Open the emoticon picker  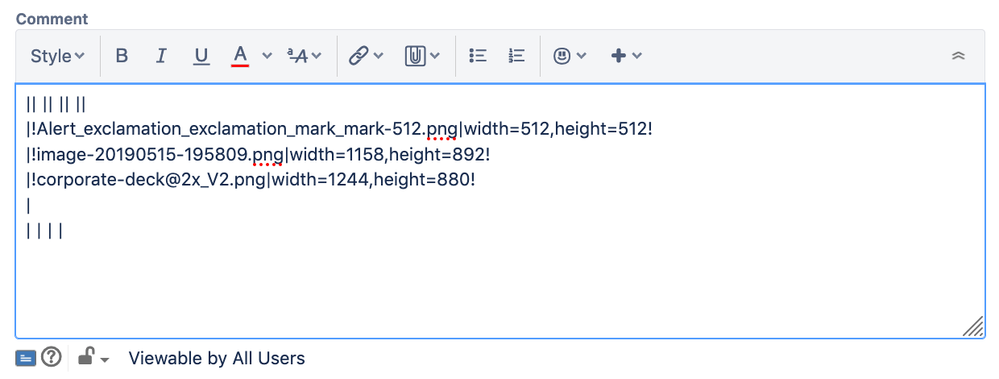point(561,56)
